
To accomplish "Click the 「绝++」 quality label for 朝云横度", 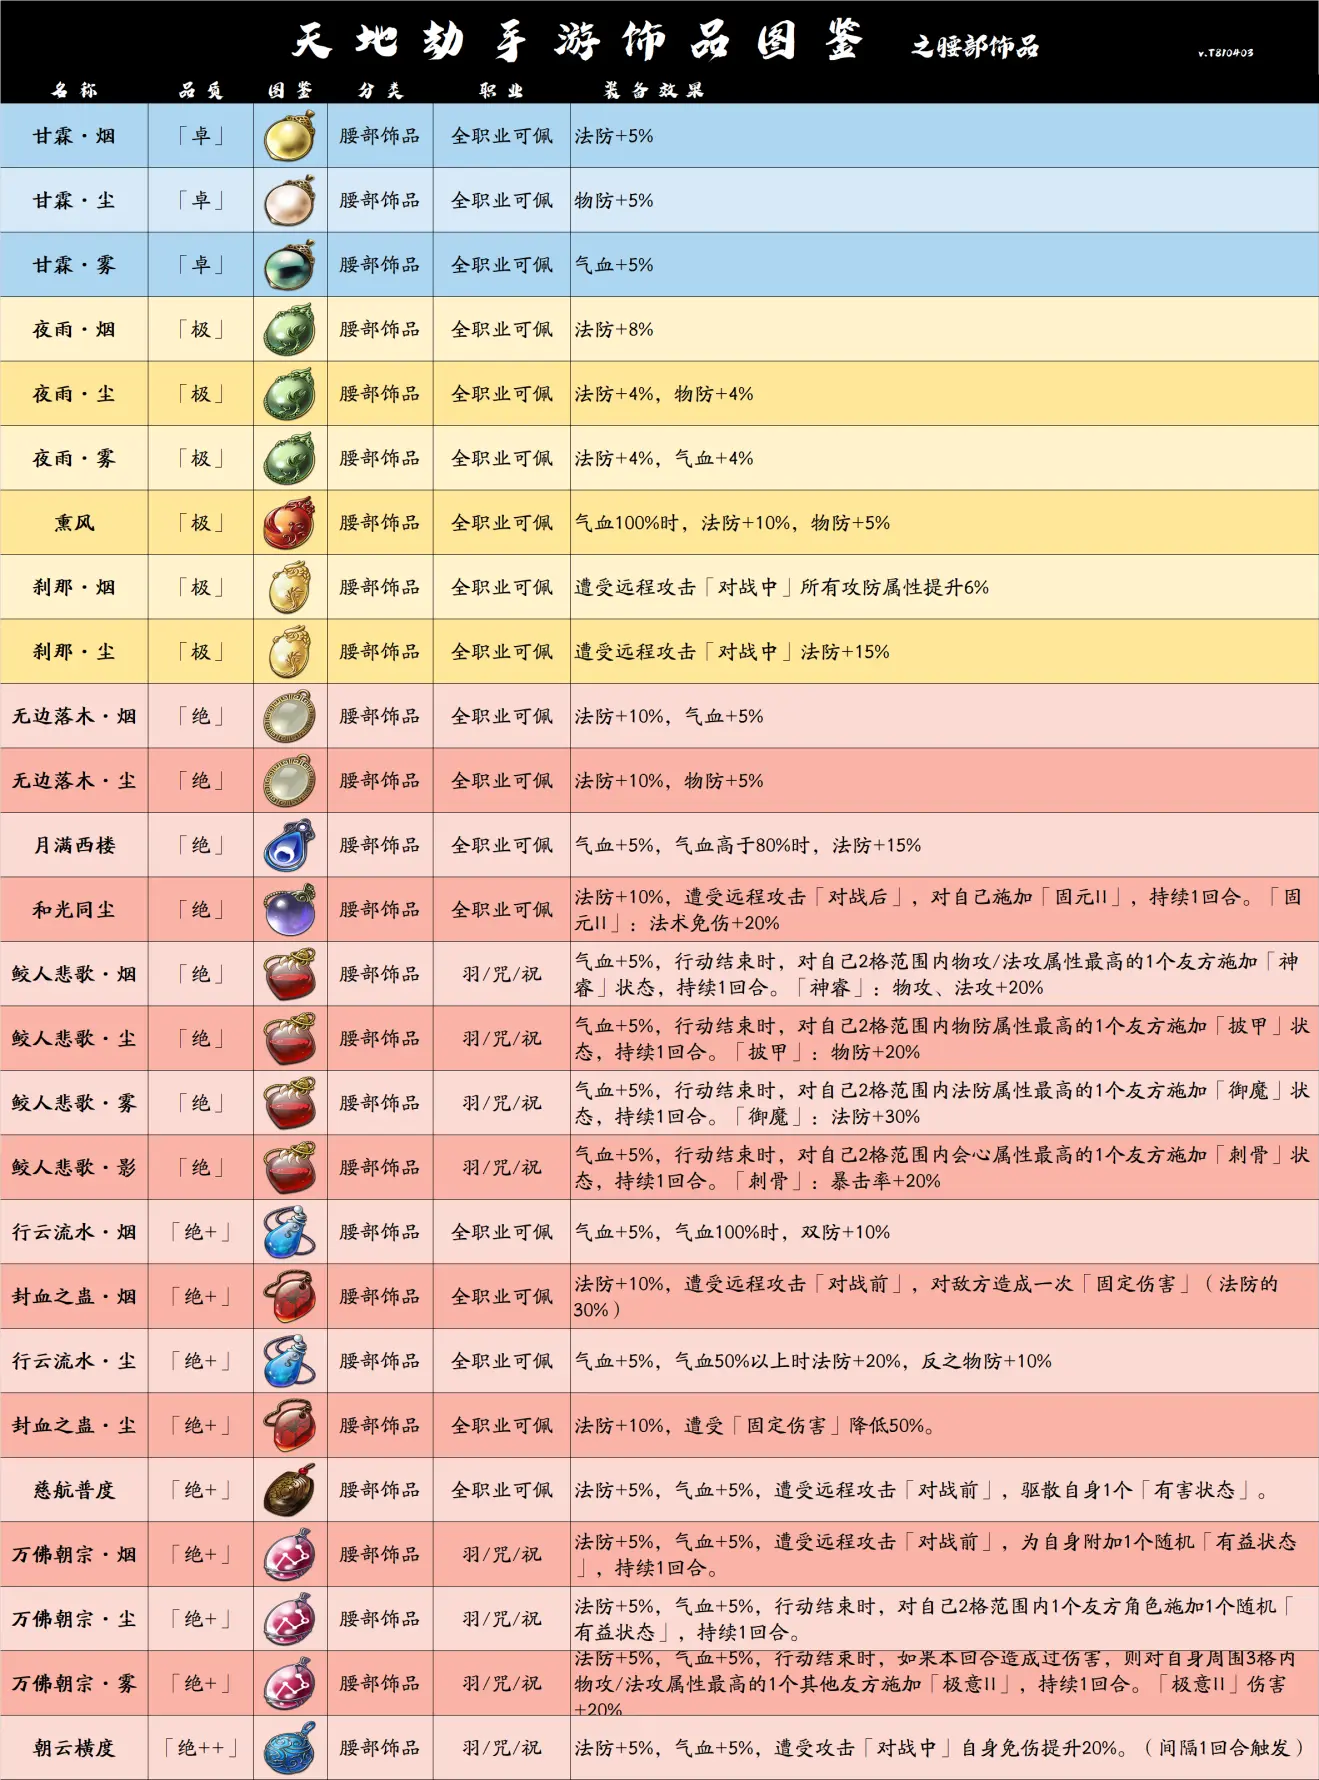I will pos(201,1748).
